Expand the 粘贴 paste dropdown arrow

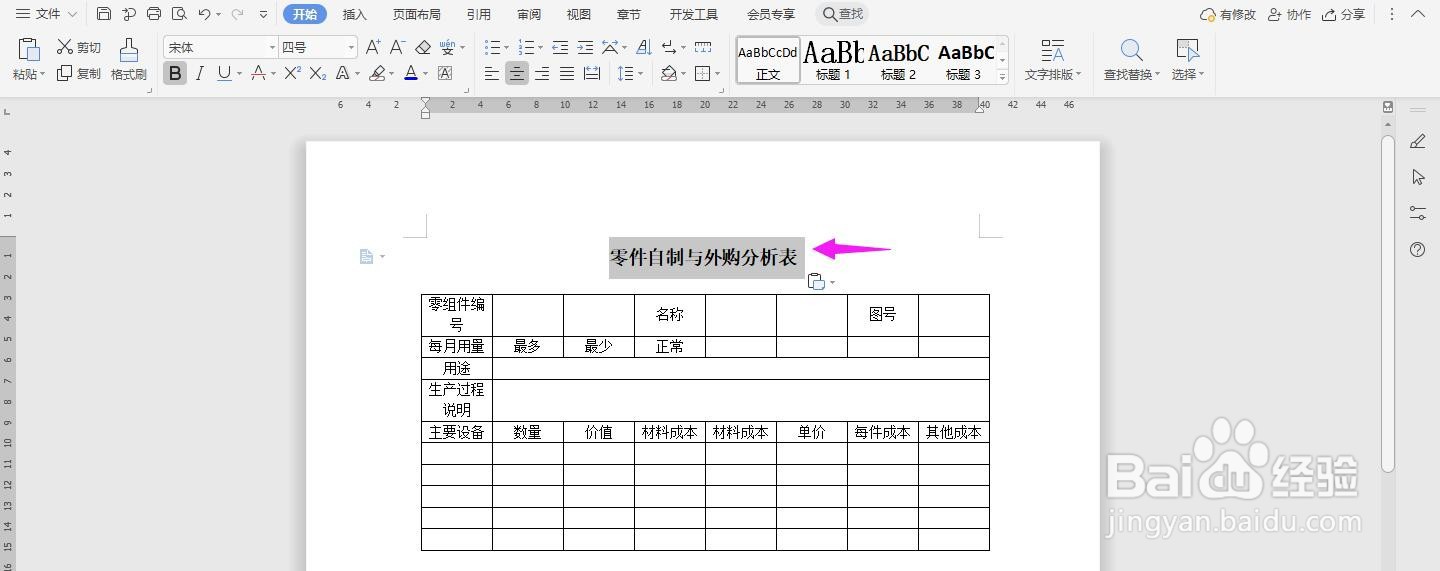tap(43, 75)
